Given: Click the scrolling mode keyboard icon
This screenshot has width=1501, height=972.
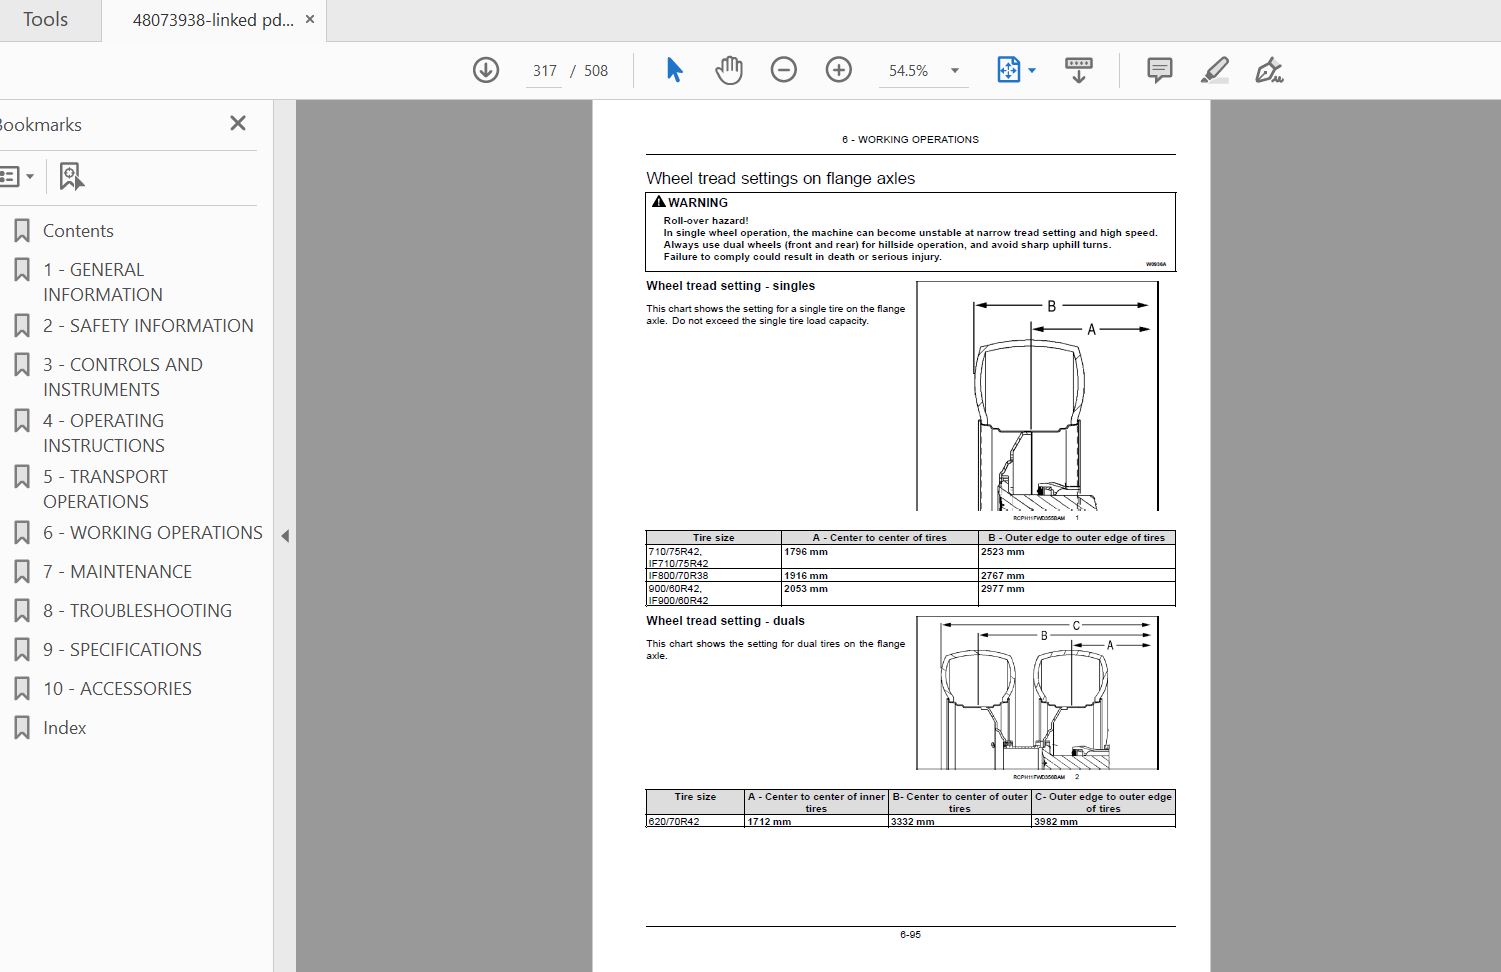Looking at the screenshot, I should tap(1078, 70).
